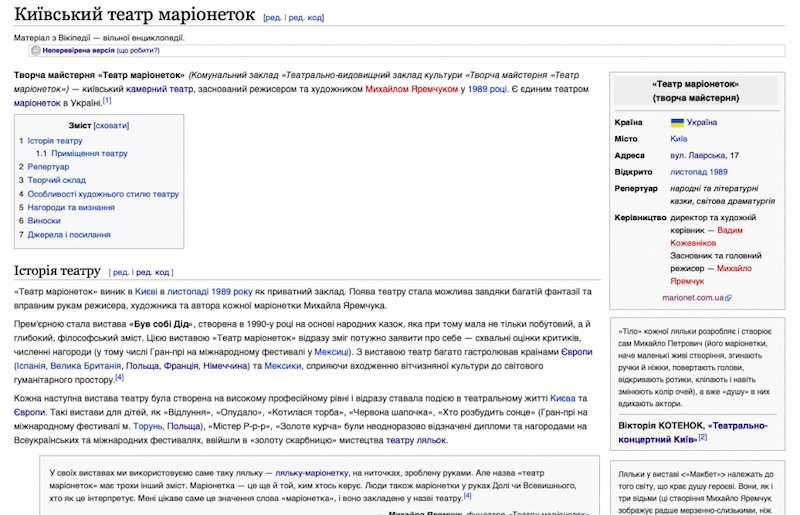Click footnote [1] after «в Україні»
This screenshot has height=515, width=800.
107,101
